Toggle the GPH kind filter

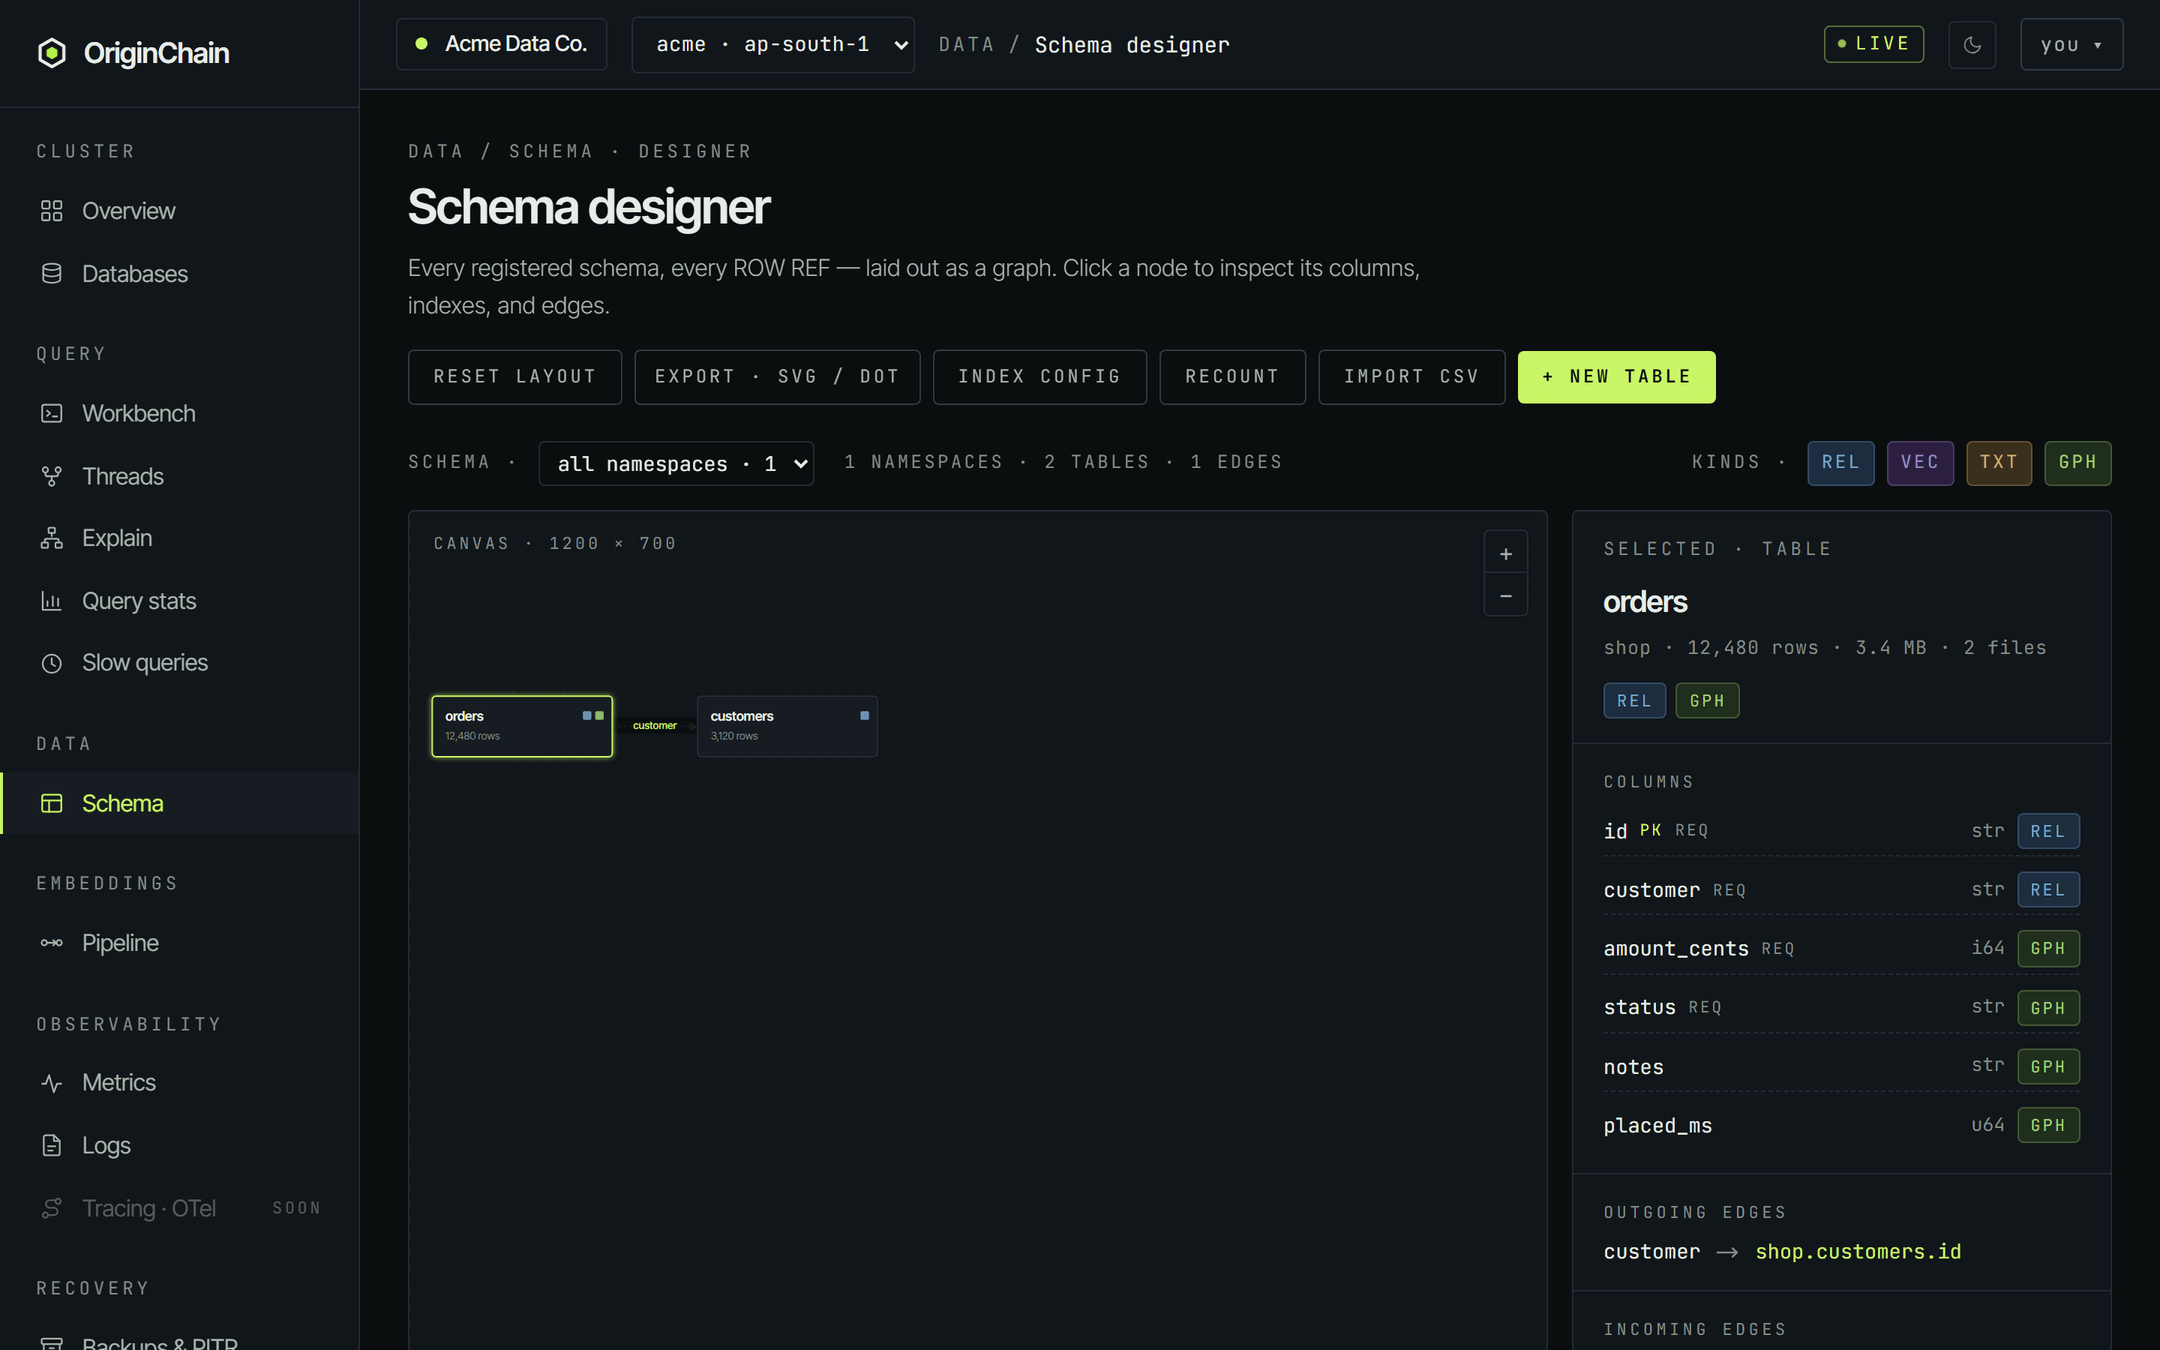click(2078, 463)
